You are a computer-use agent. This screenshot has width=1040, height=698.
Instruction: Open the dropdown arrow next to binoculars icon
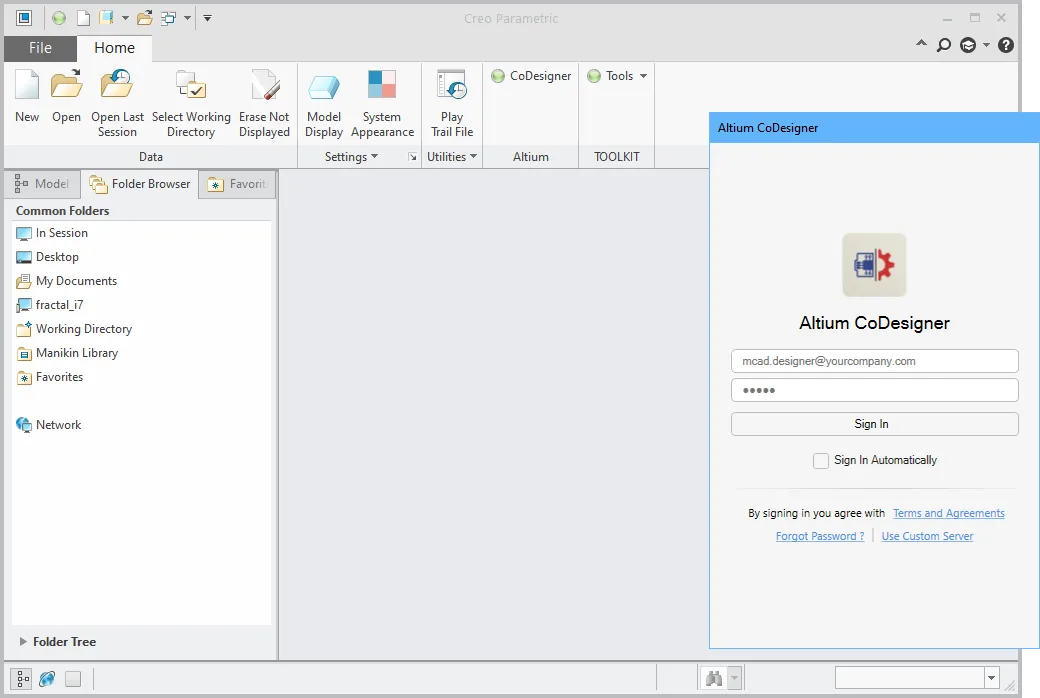(734, 678)
